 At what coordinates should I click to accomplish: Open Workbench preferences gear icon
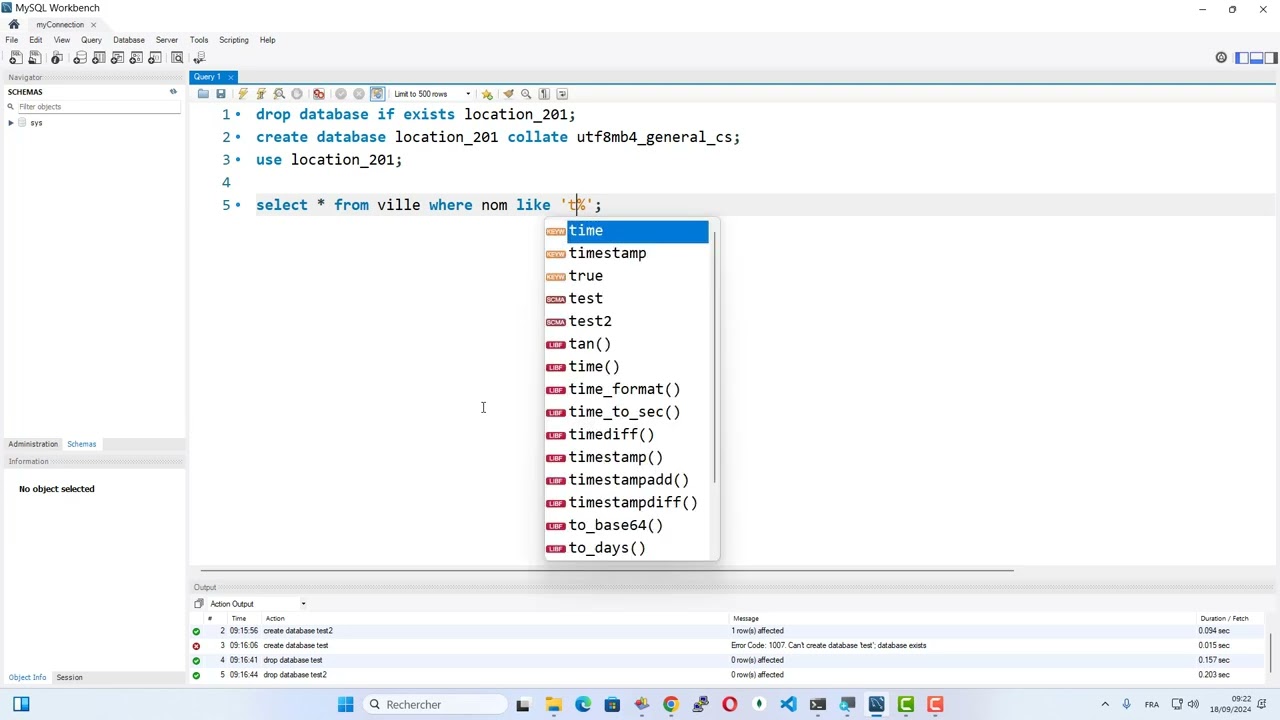pos(1221,58)
